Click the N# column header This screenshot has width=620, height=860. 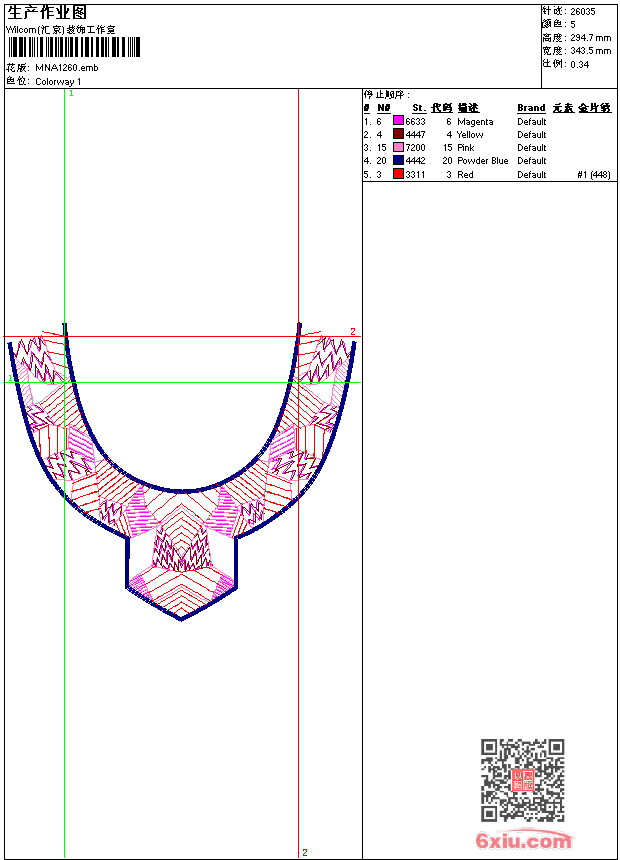coord(384,108)
